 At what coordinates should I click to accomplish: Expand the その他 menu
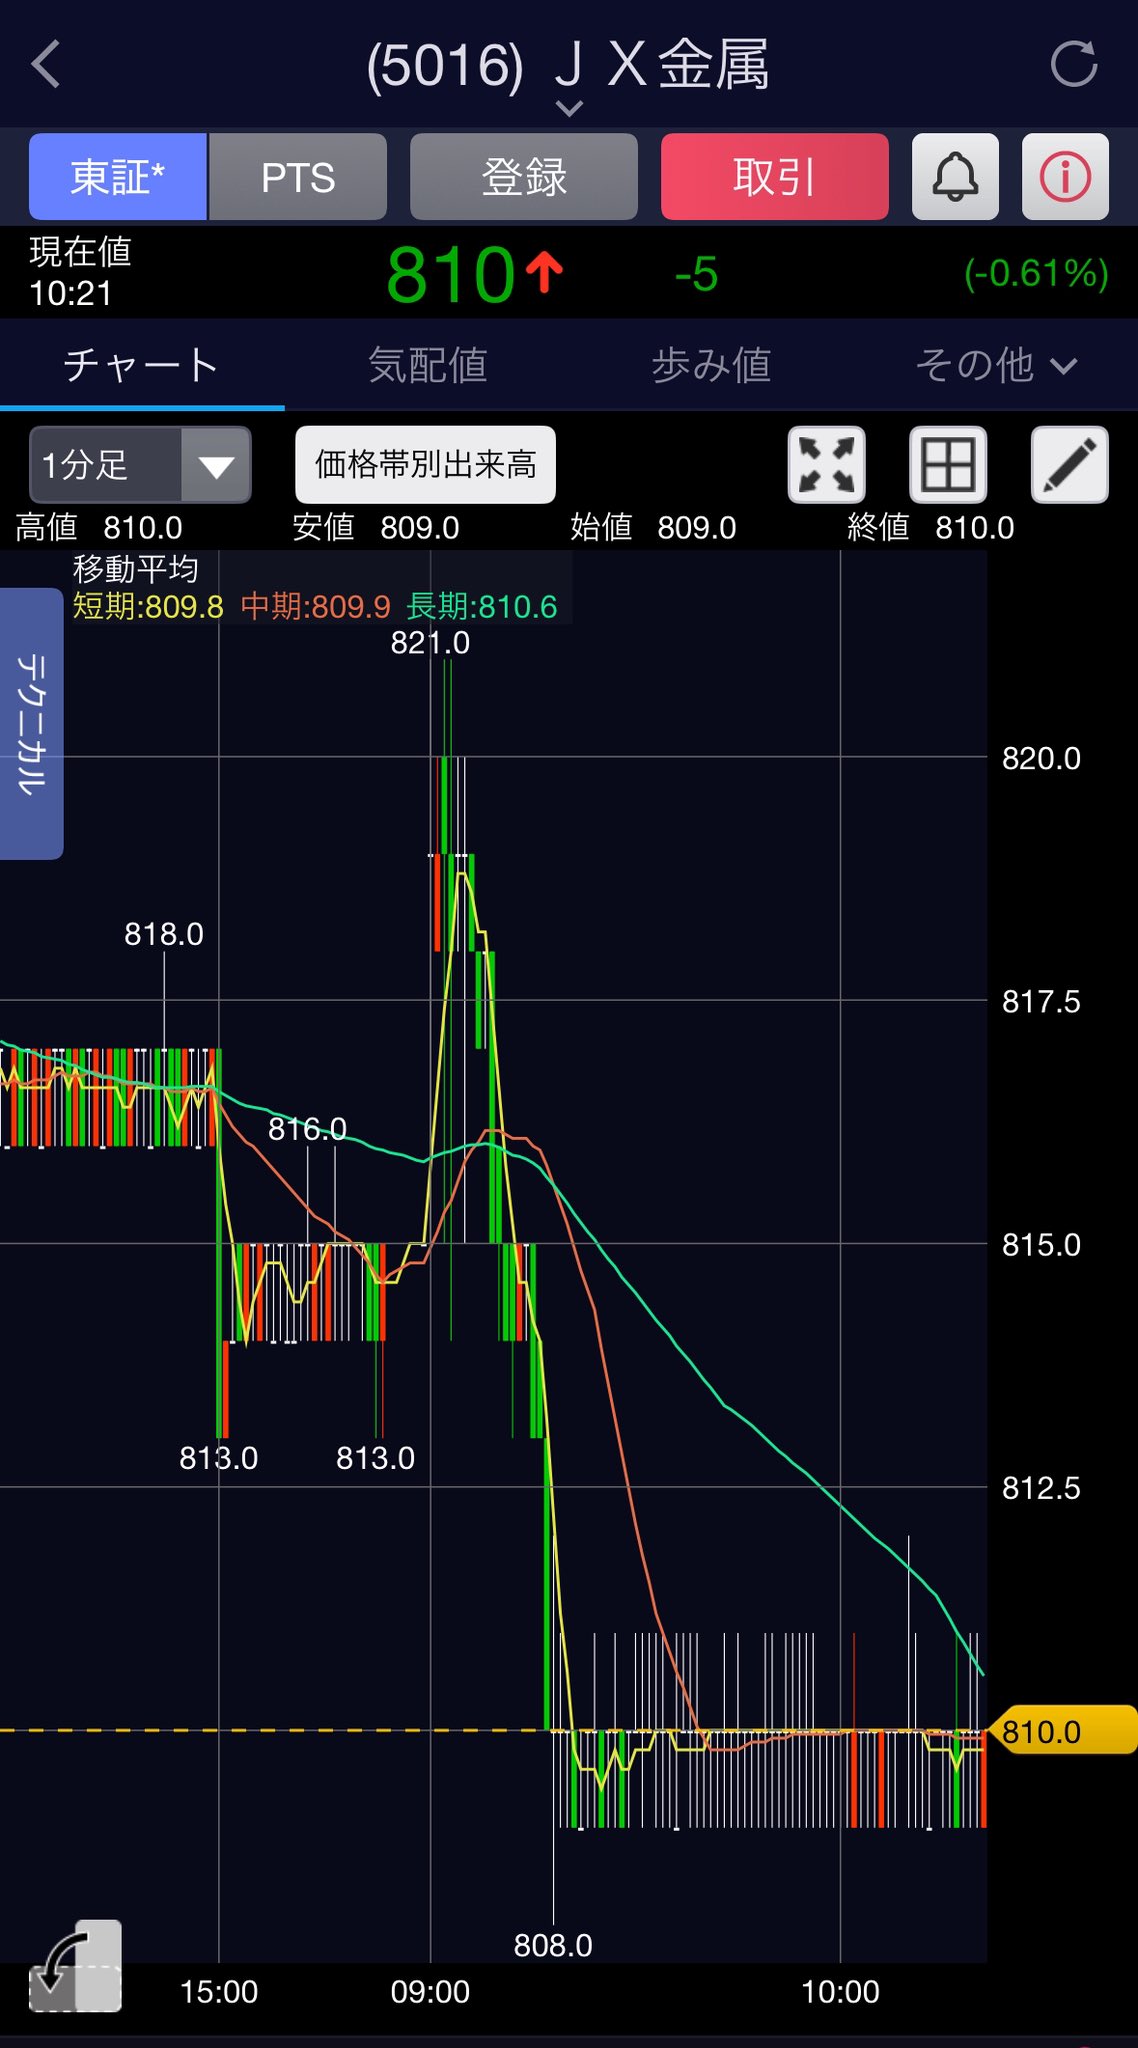click(x=996, y=365)
